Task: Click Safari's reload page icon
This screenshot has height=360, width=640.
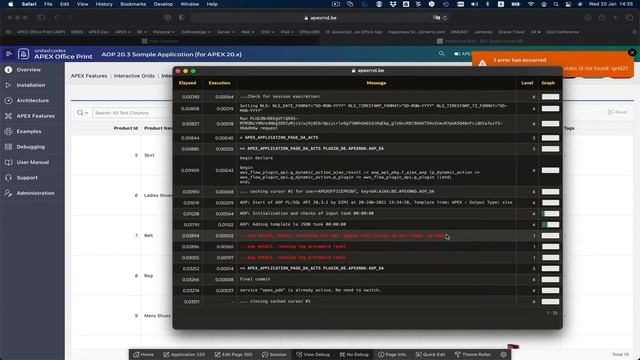Action: pos(445,18)
